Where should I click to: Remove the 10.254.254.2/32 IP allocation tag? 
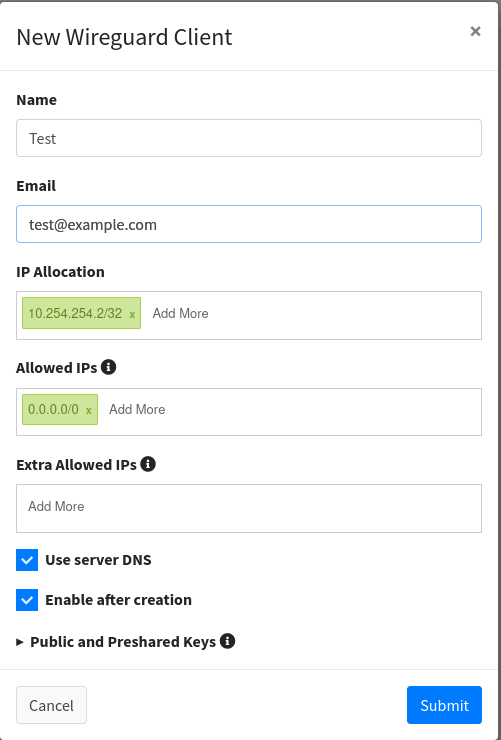coord(132,314)
